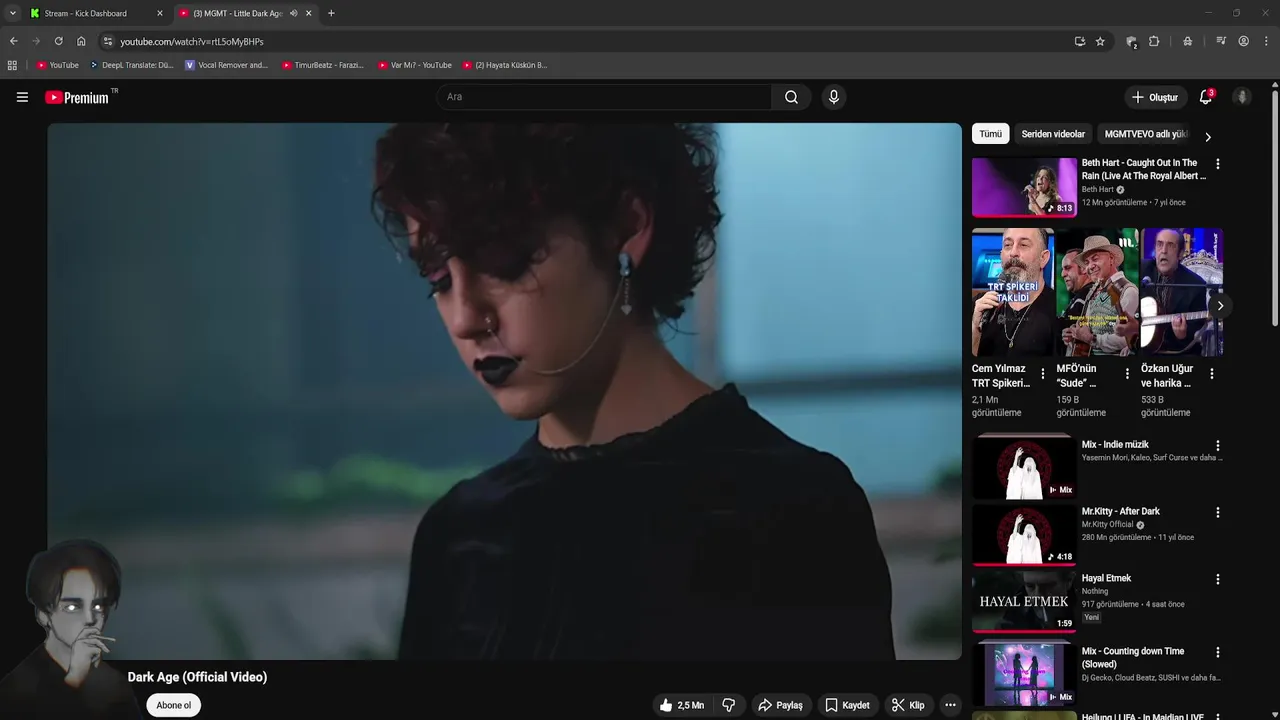The height and width of the screenshot is (720, 1280).
Task: Open options for Mr.Kitty - After Dark
Action: click(x=1217, y=513)
